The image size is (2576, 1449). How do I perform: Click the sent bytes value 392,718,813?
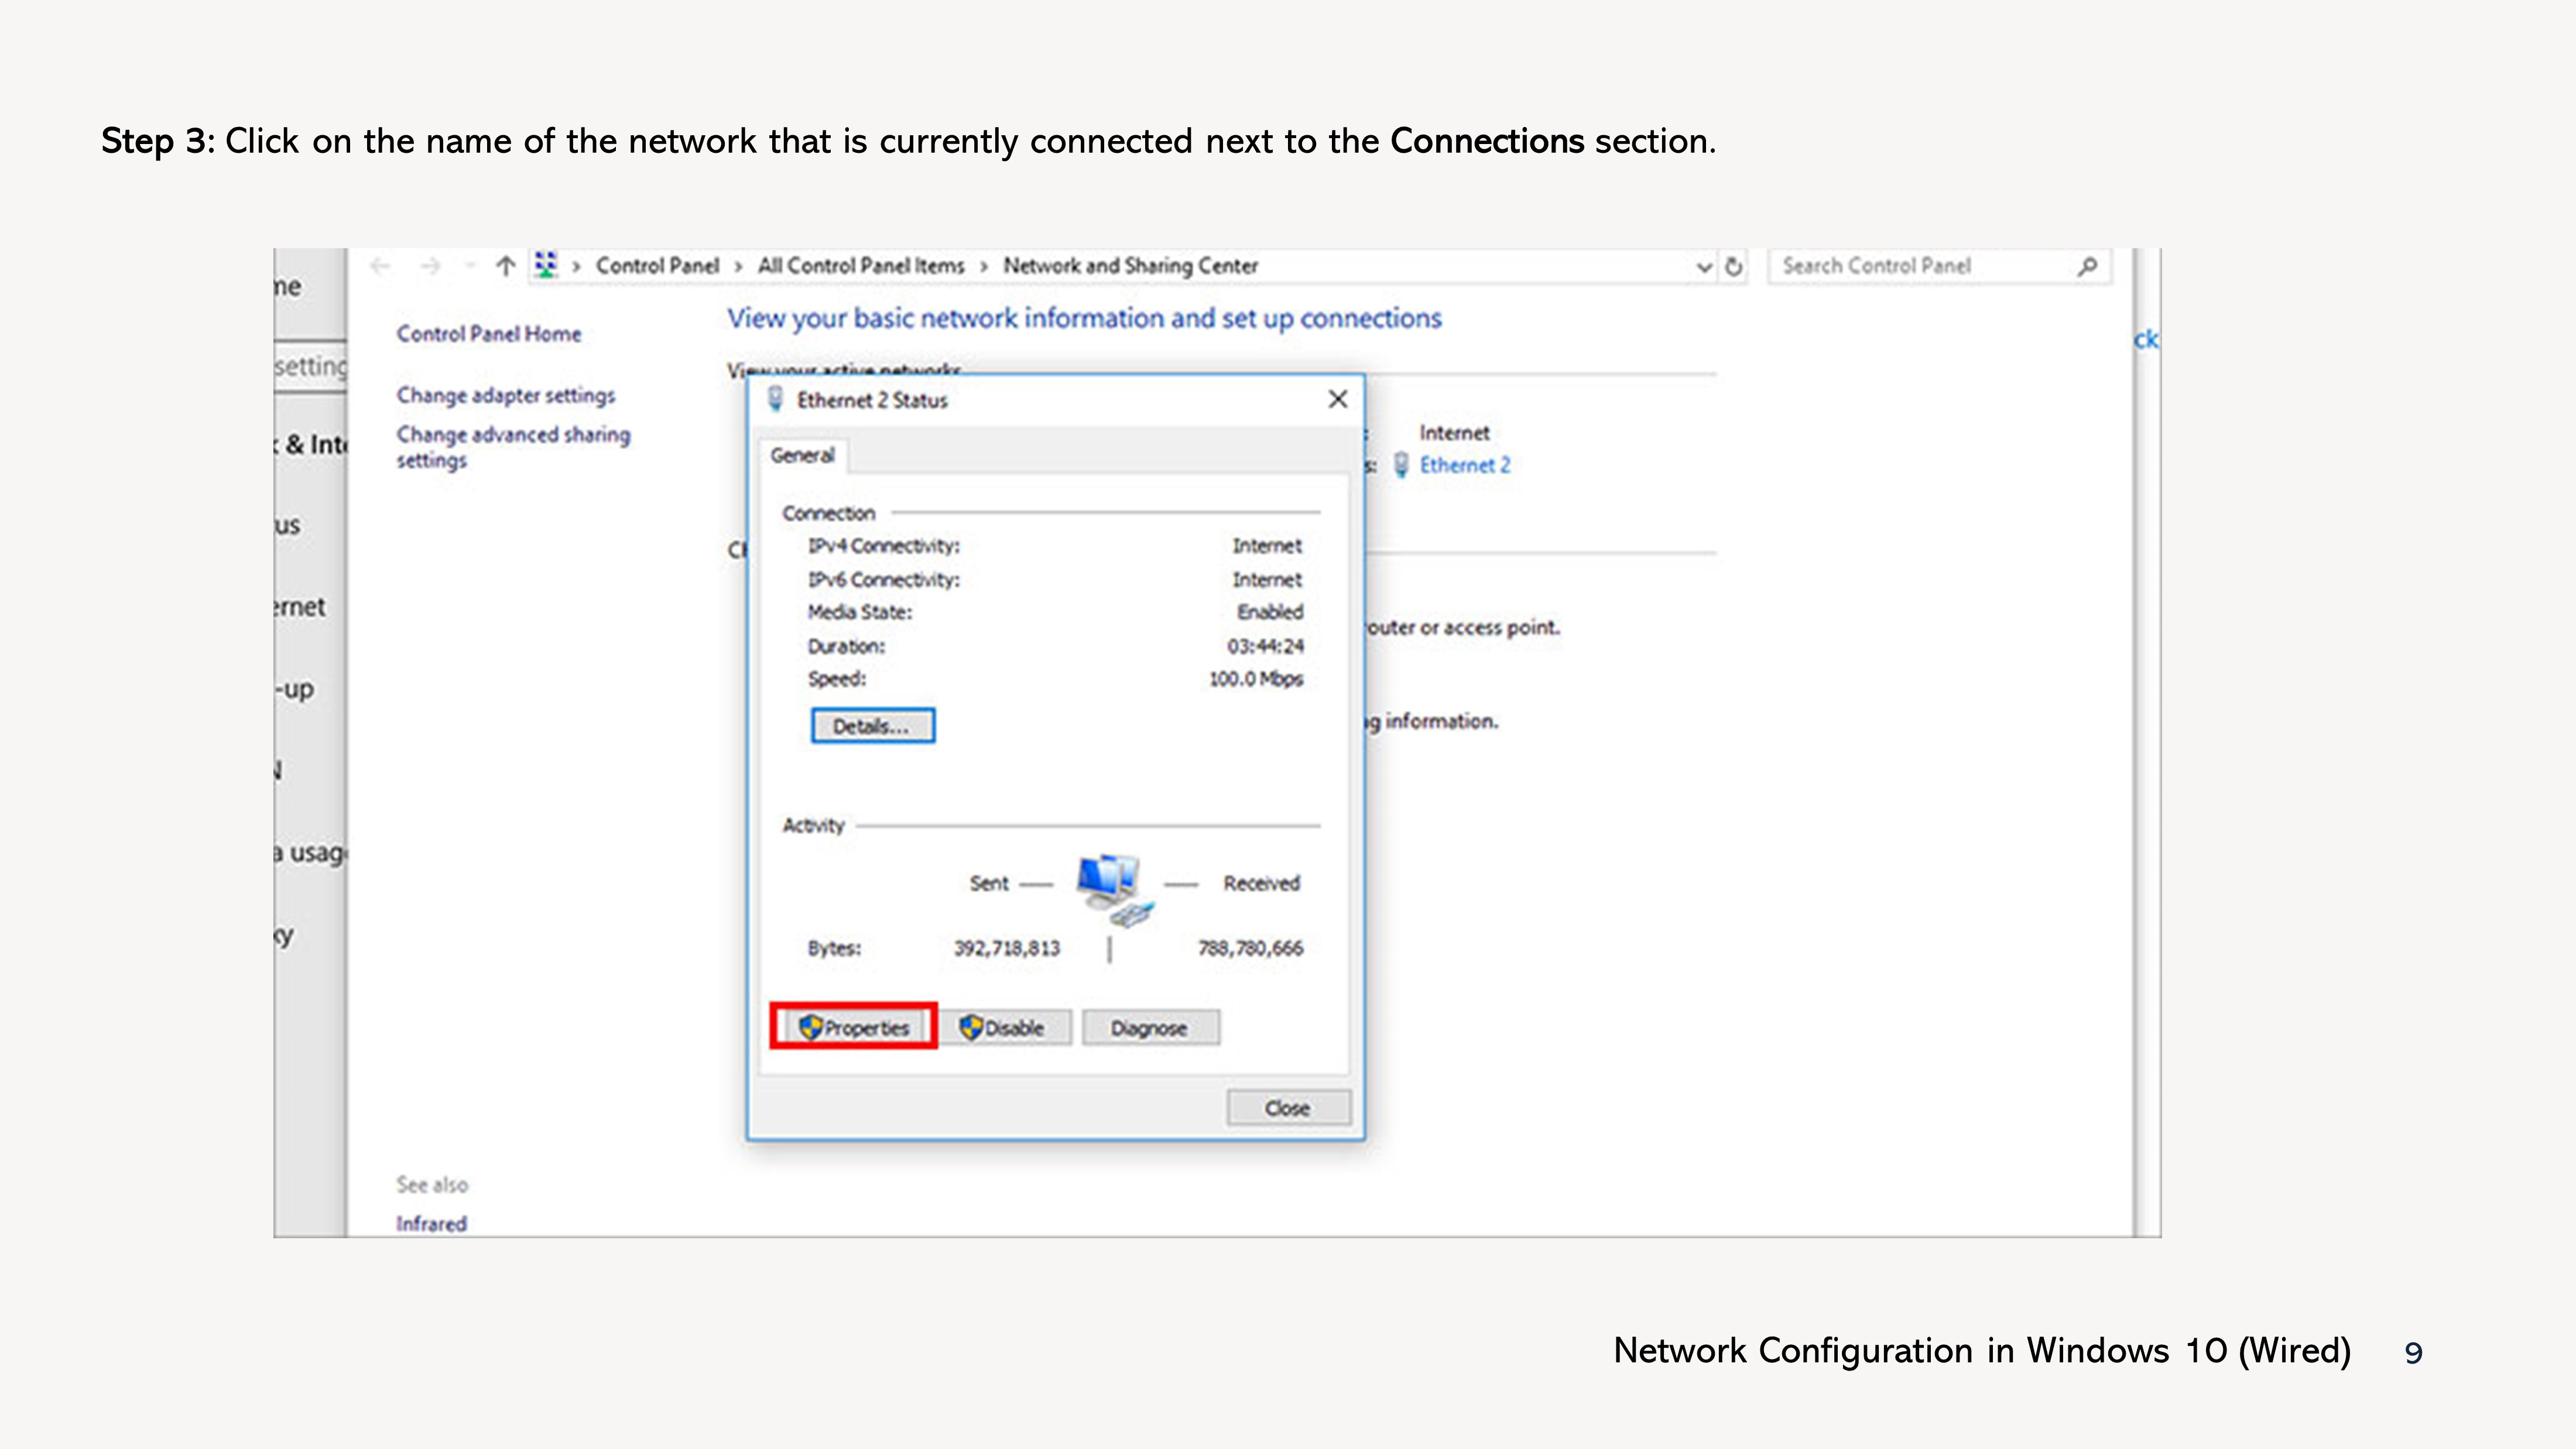coord(1007,948)
